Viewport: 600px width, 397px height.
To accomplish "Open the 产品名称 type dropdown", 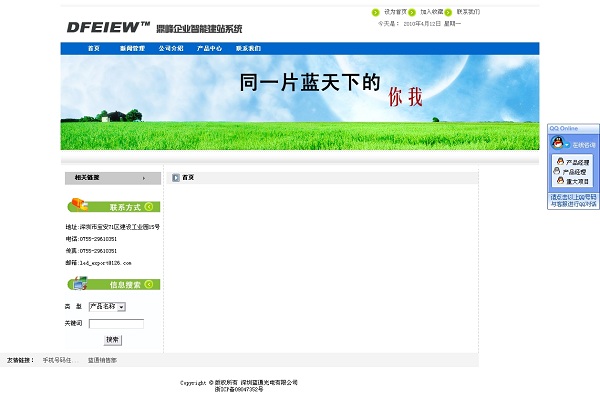I will 107,307.
